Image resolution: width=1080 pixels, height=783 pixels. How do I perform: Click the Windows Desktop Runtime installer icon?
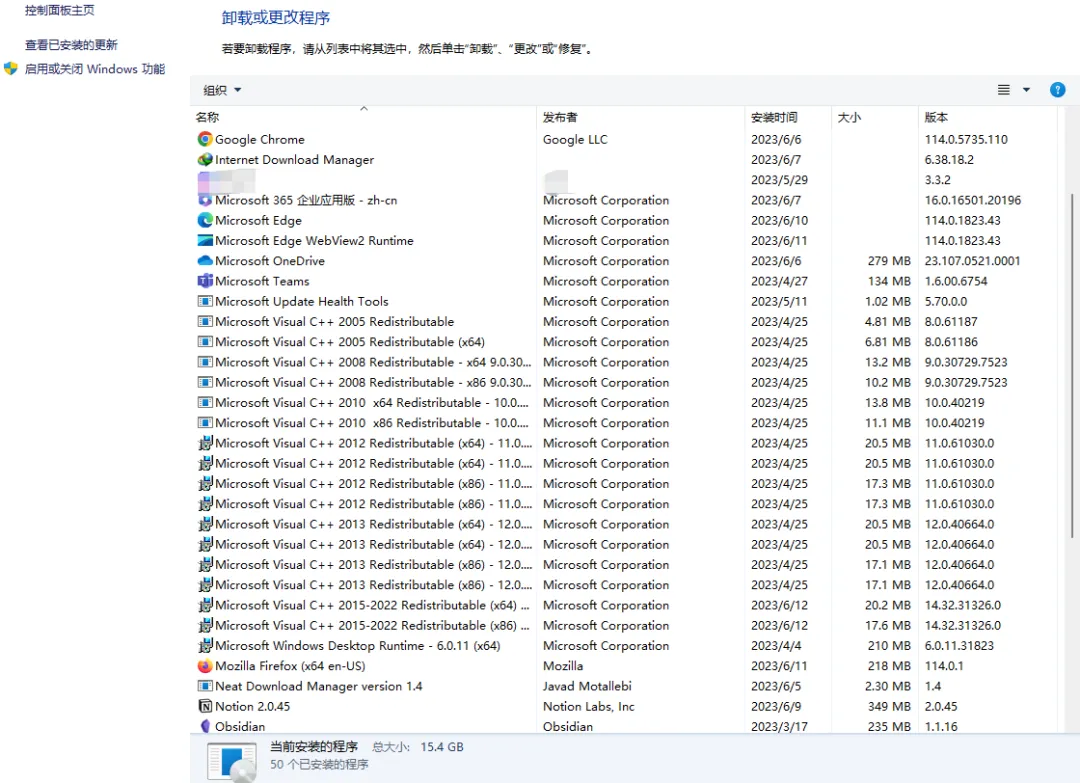(205, 646)
